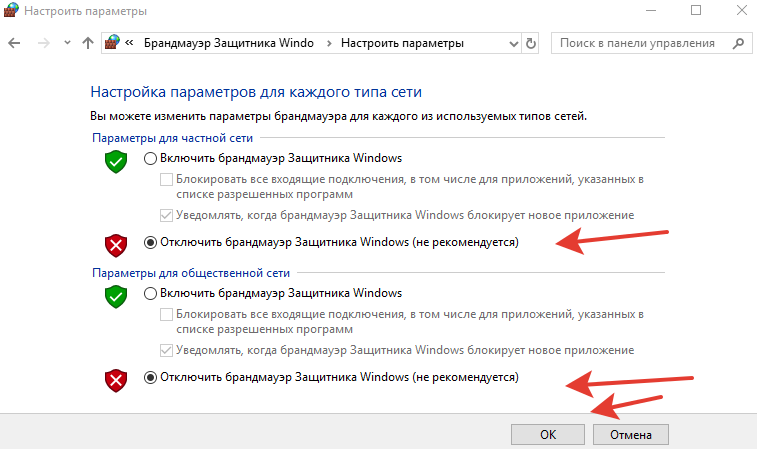Focus the Поиск в панели управления field

[651, 43]
